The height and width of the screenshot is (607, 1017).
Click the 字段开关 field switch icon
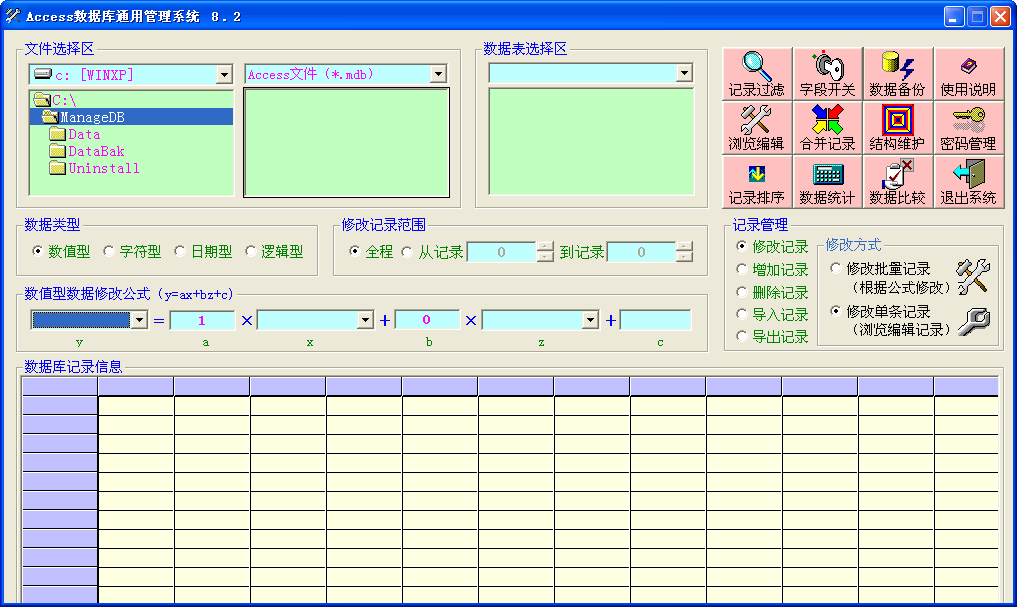pyautogui.click(x=828, y=74)
